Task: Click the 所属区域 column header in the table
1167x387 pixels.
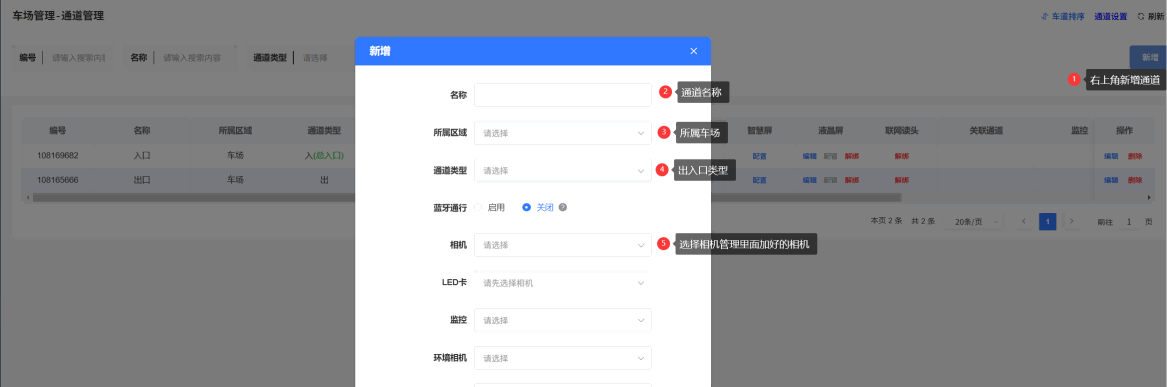Action: coord(235,130)
